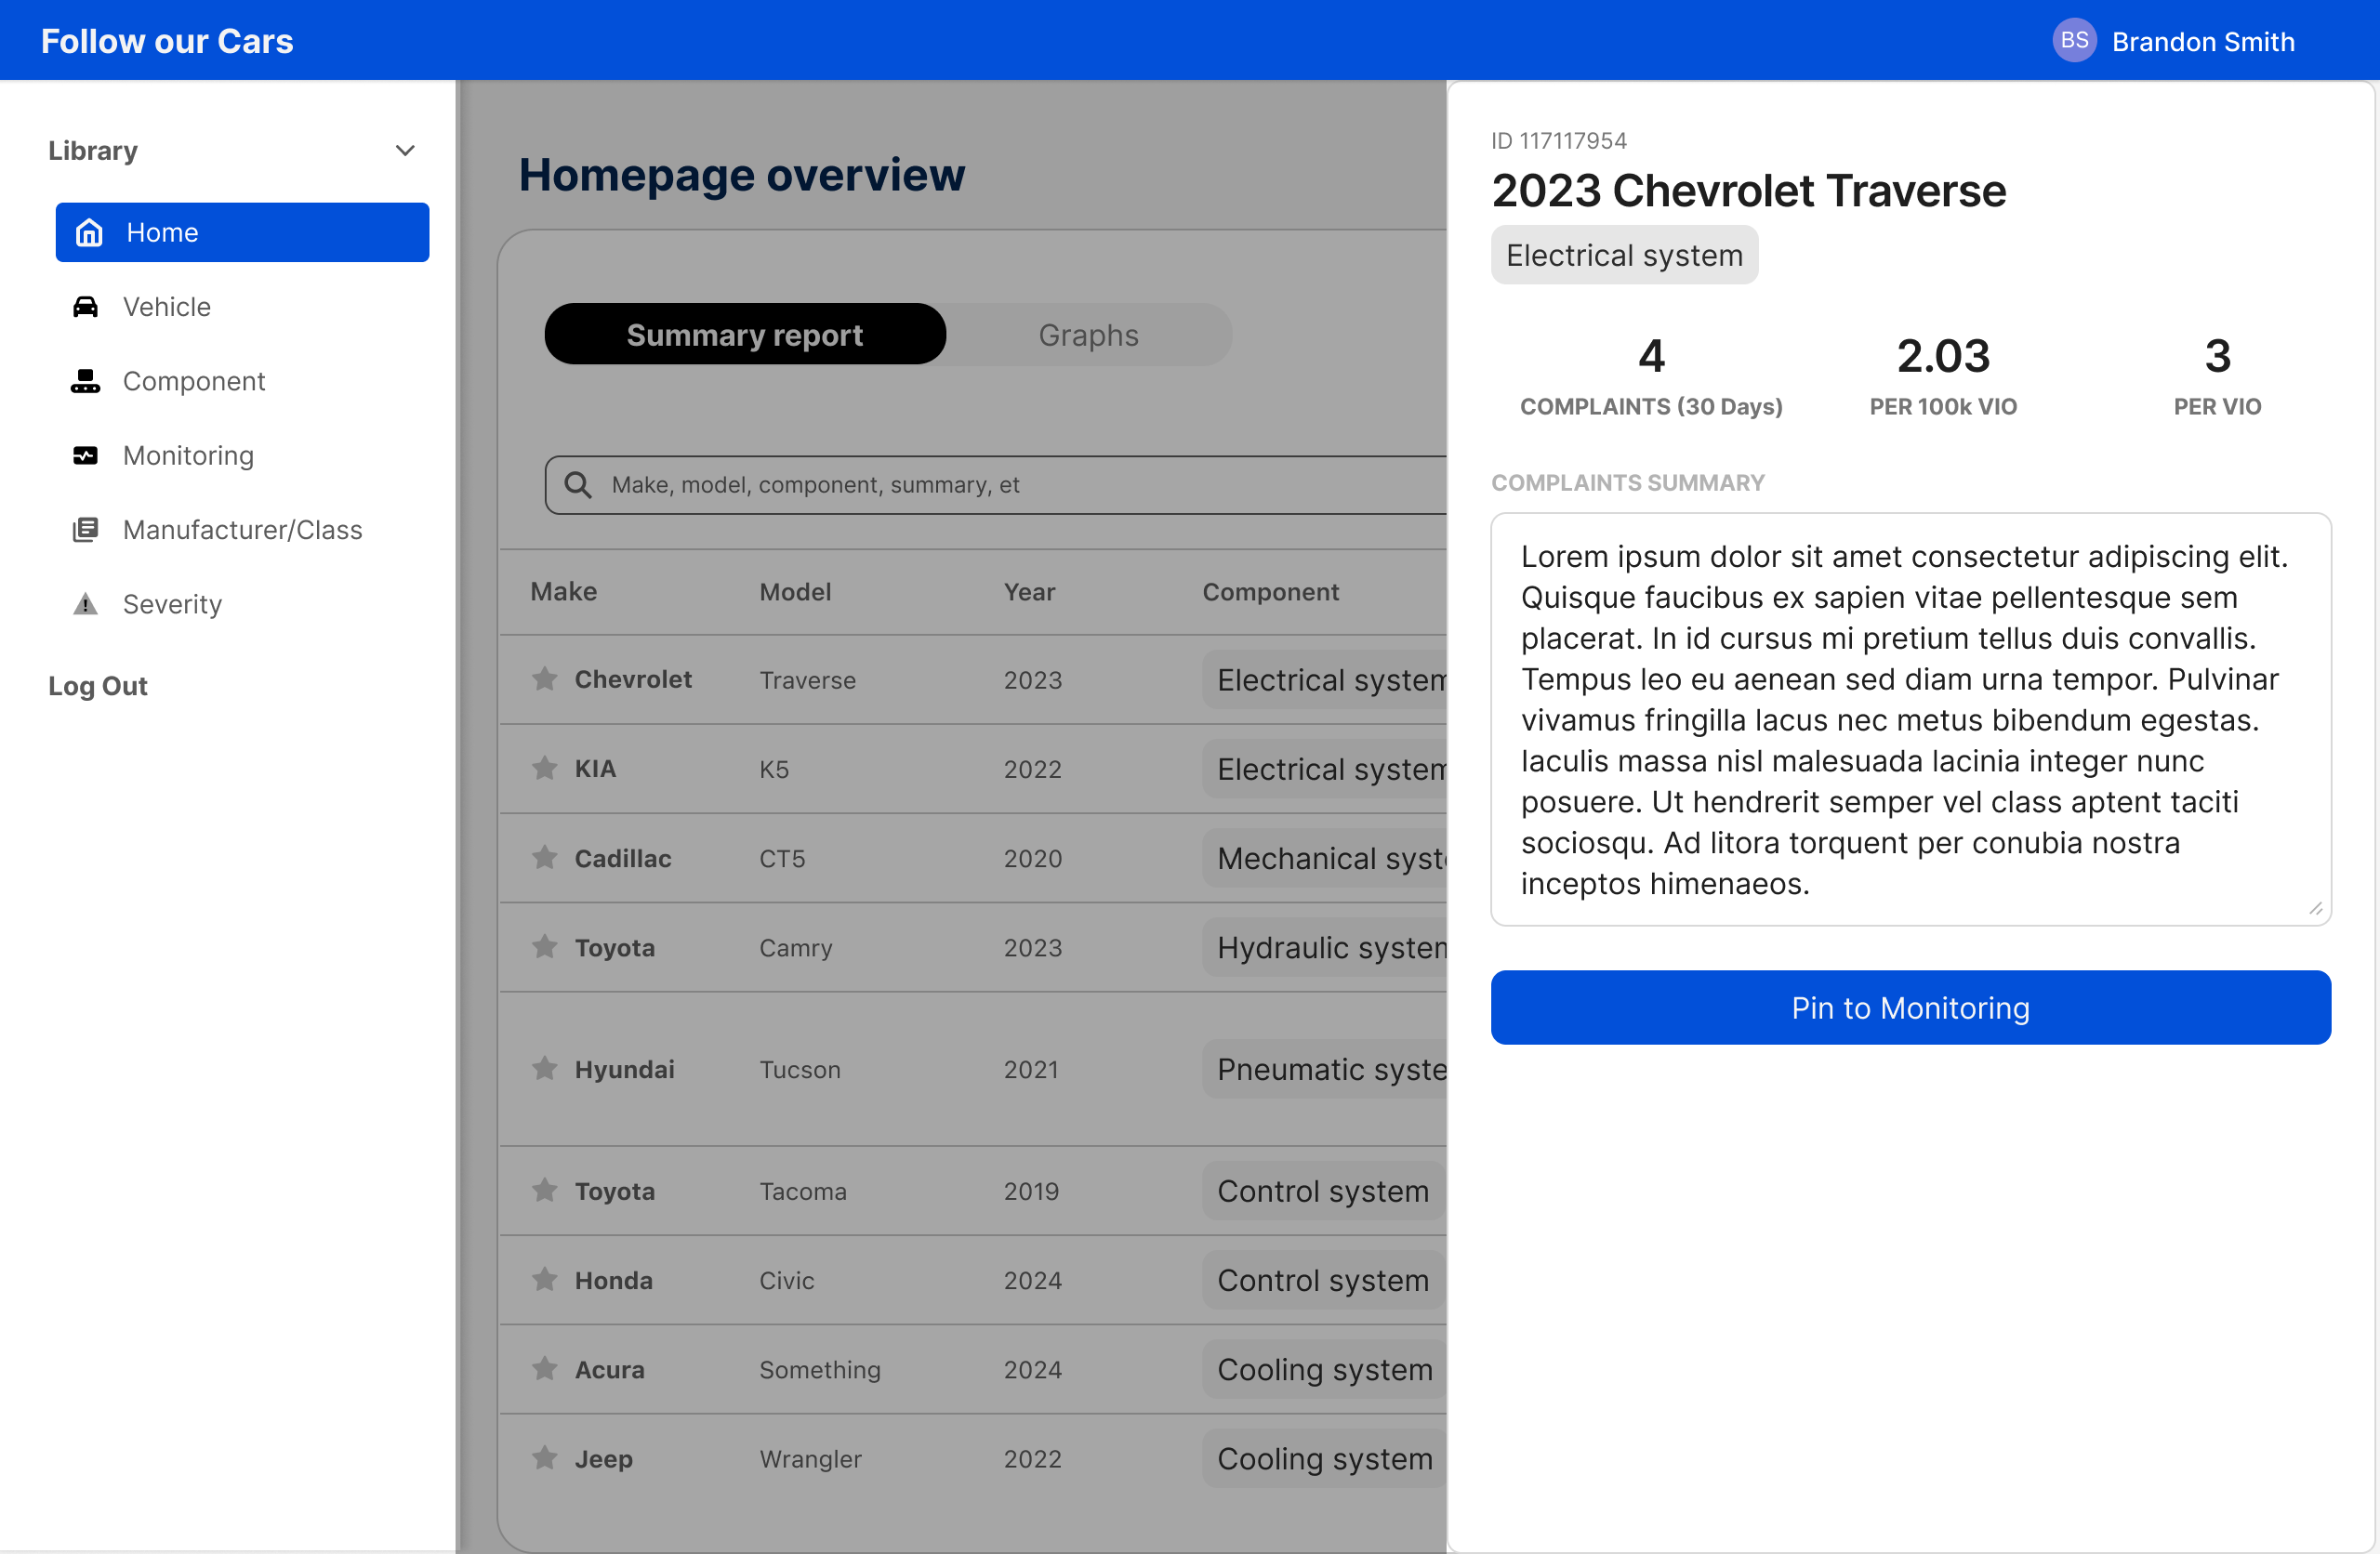The image size is (2380, 1554).
Task: Click the Honda make cell
Action: (613, 1280)
